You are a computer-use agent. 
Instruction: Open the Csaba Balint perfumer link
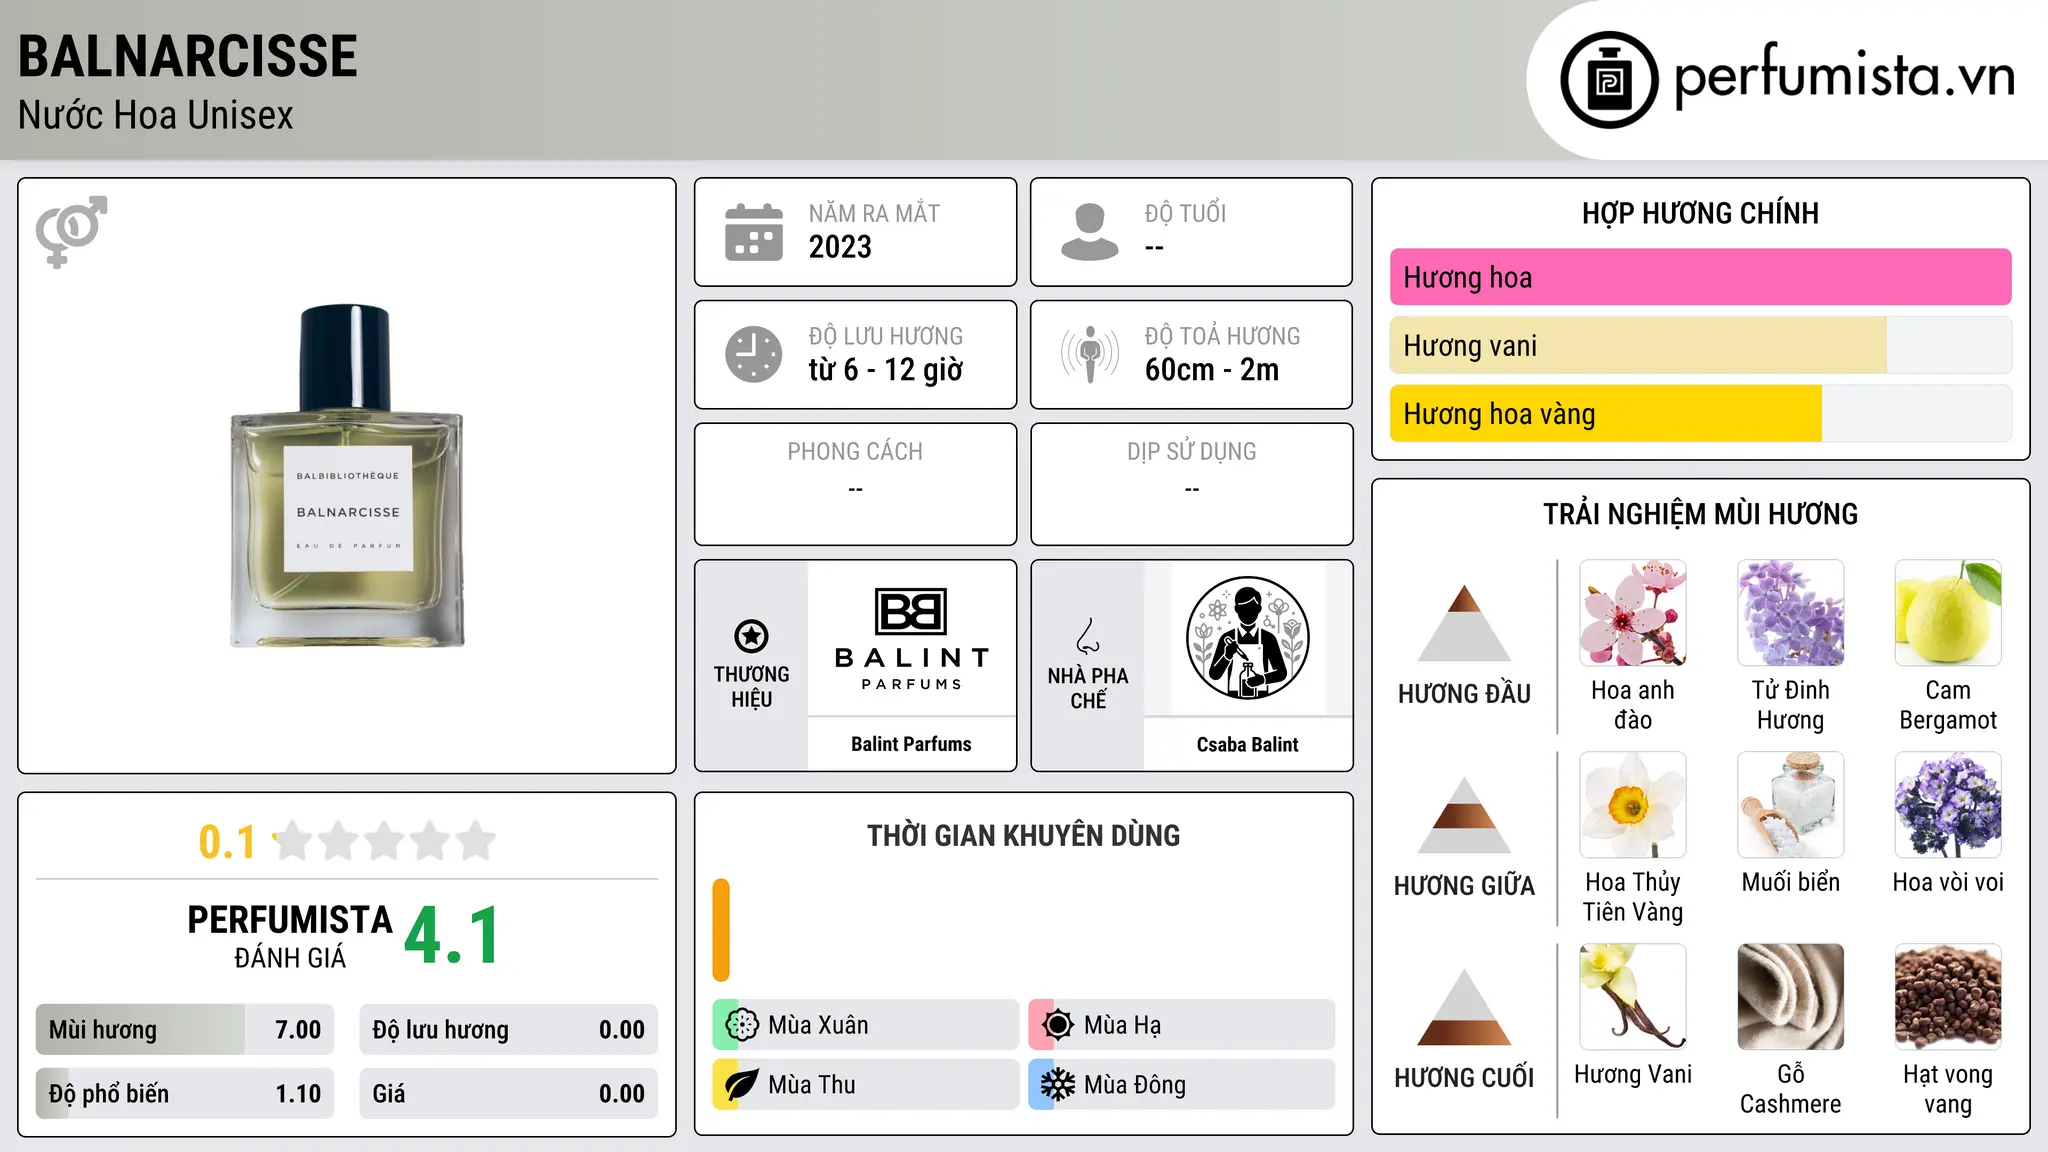[1247, 744]
